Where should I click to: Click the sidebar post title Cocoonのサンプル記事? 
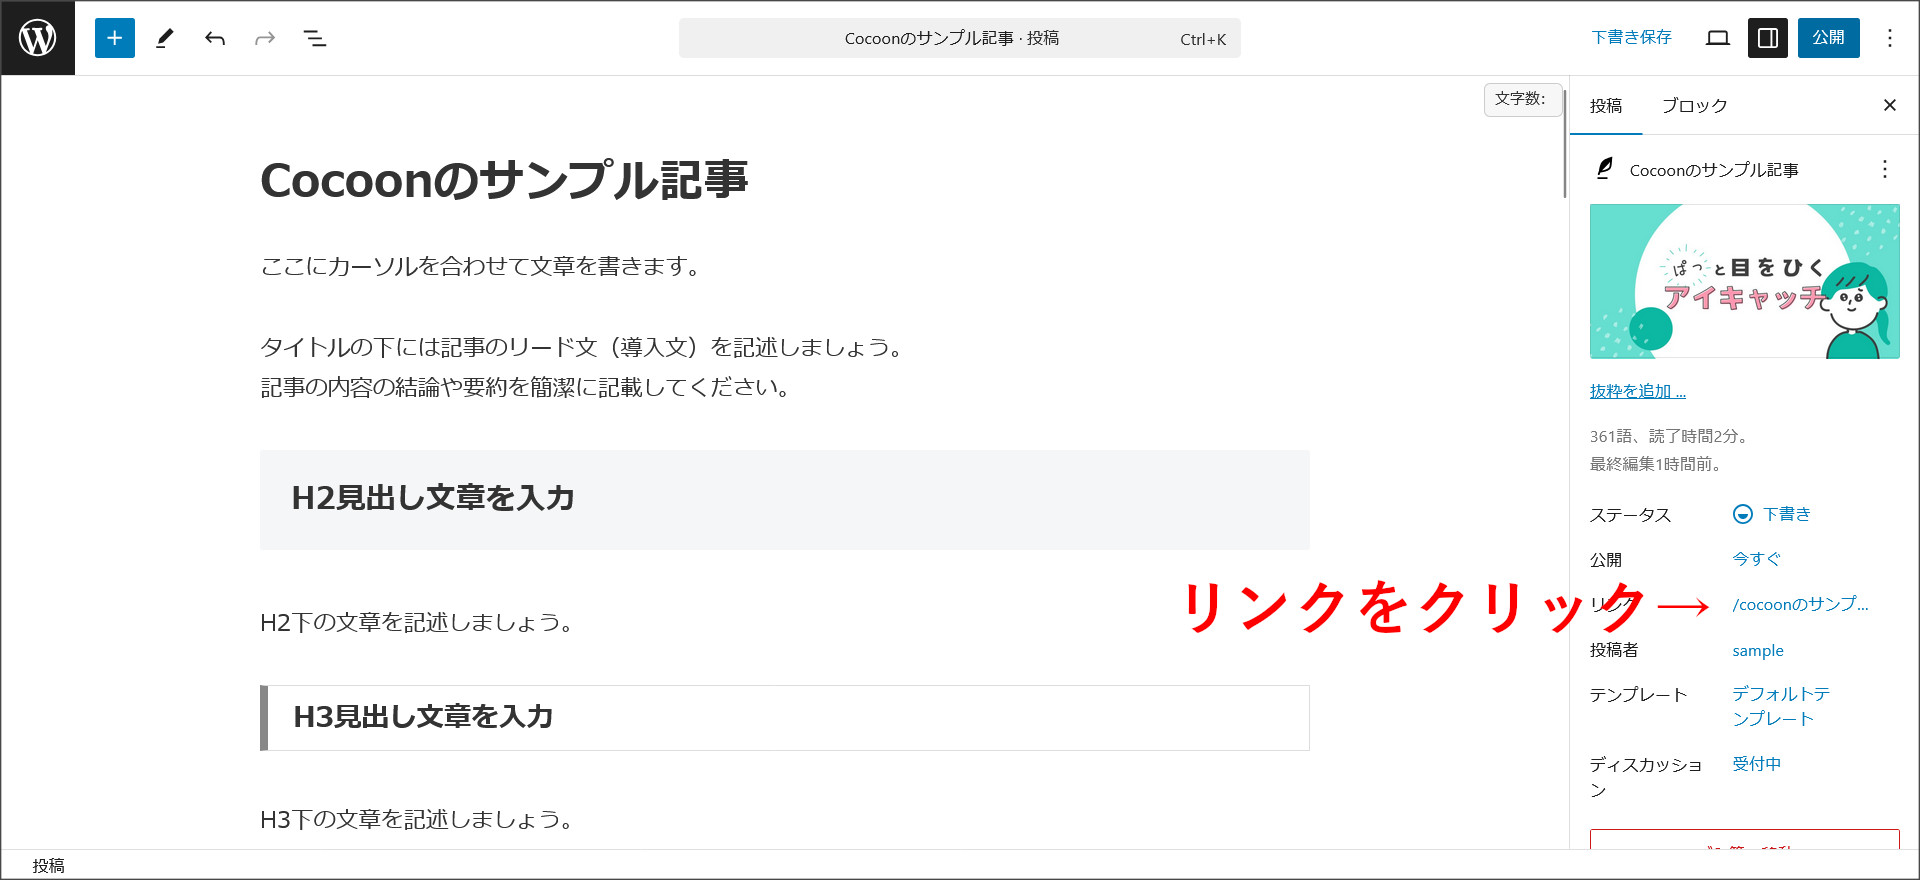(1714, 170)
